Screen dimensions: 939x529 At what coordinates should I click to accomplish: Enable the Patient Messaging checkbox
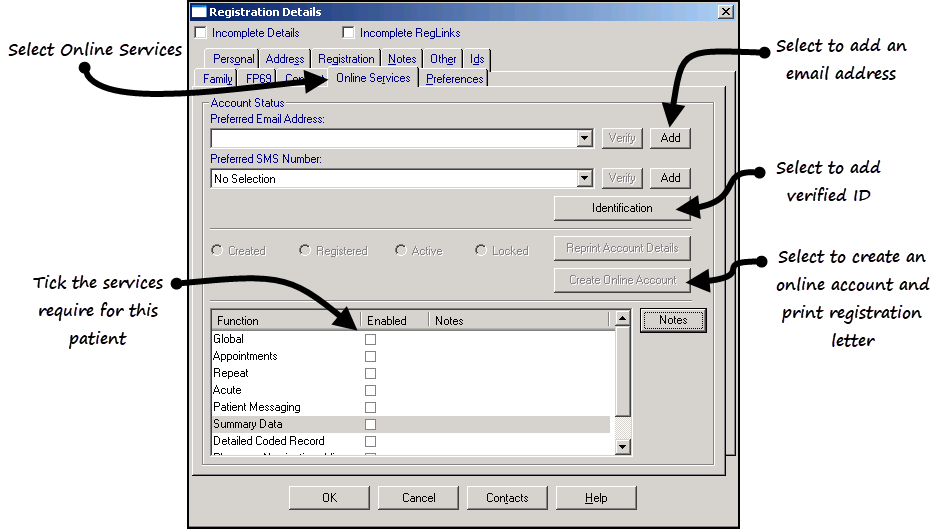point(371,407)
